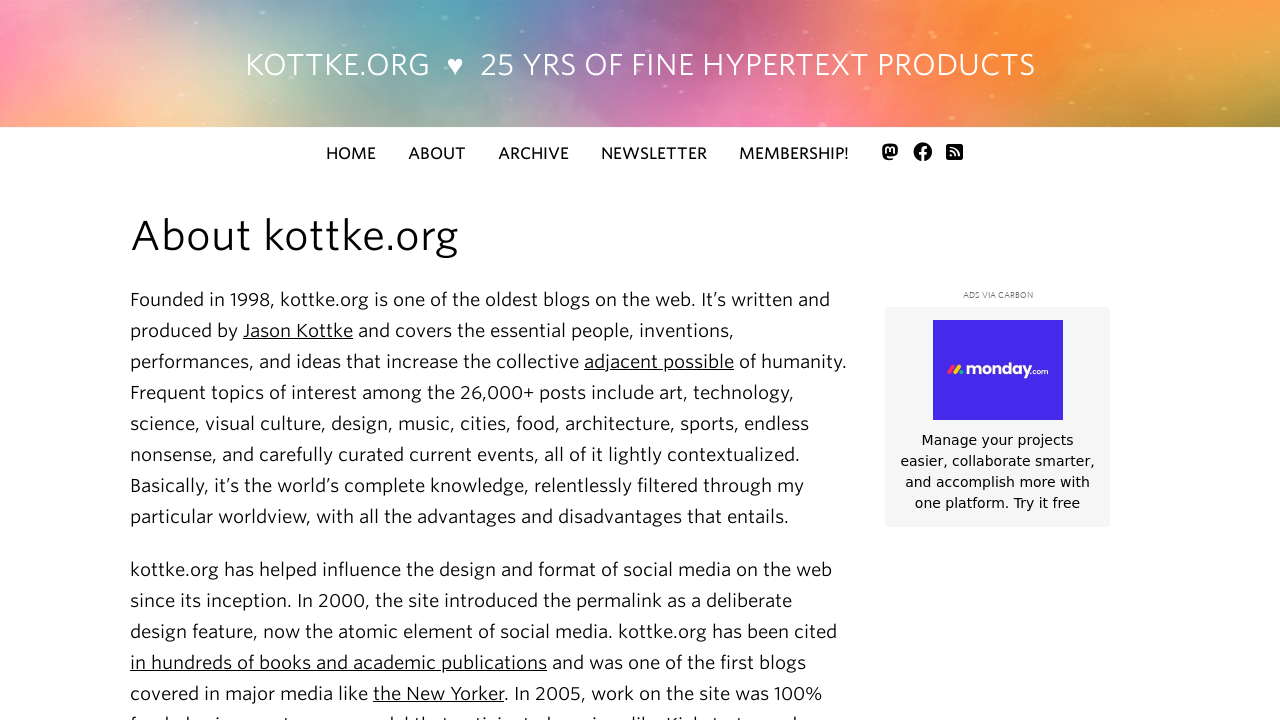Click Try it free in the ad
This screenshot has height=720, width=1280.
tap(1046, 501)
